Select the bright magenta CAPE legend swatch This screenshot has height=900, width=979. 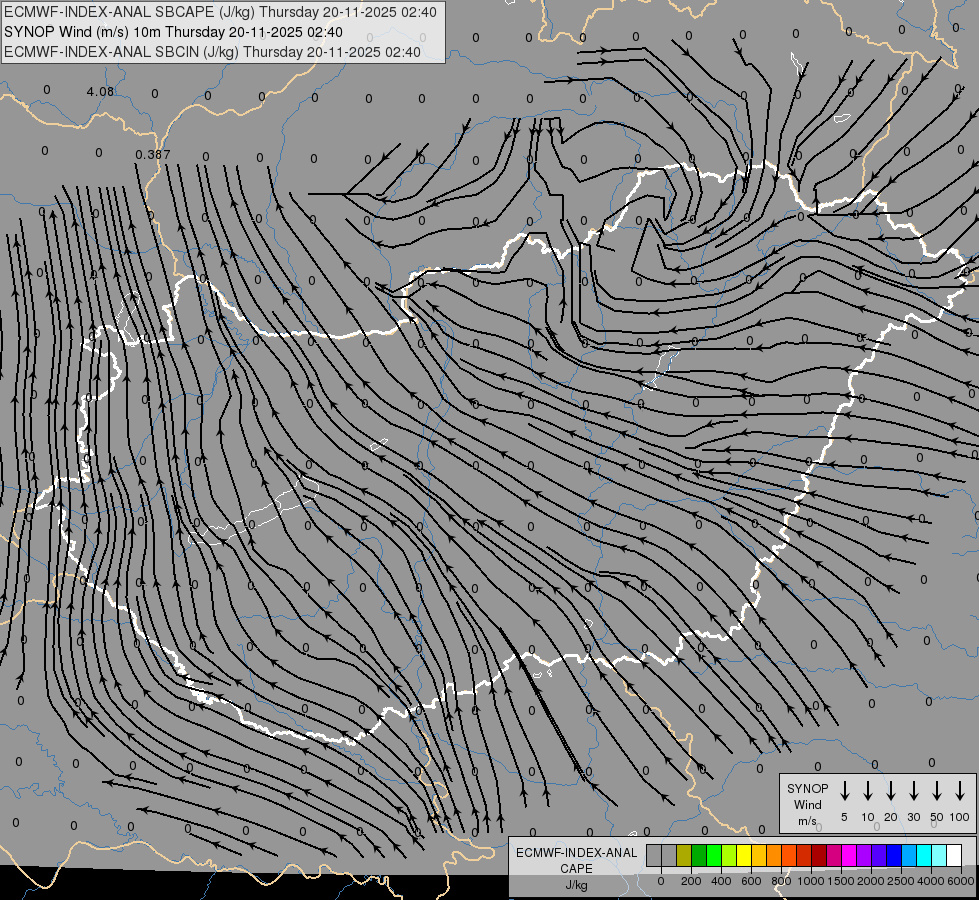click(x=849, y=855)
